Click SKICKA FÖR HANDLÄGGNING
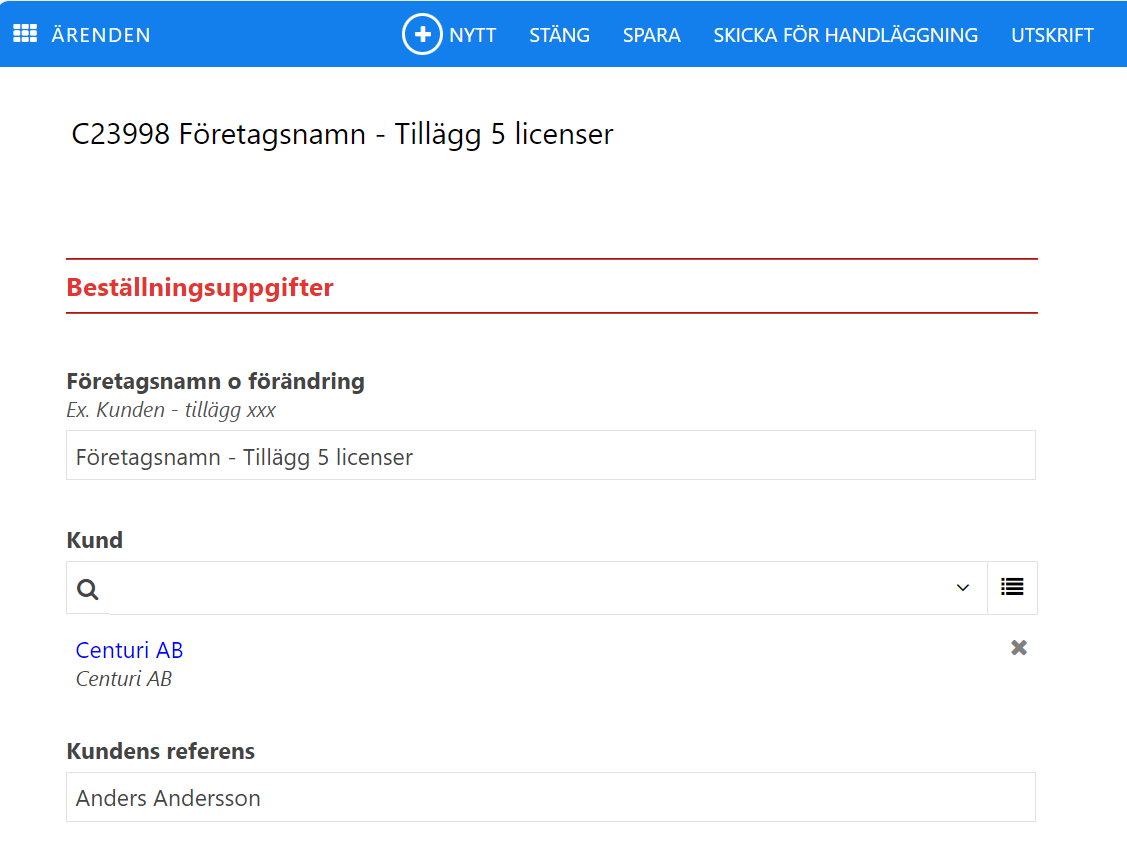The height and width of the screenshot is (847, 1127). (x=845, y=35)
